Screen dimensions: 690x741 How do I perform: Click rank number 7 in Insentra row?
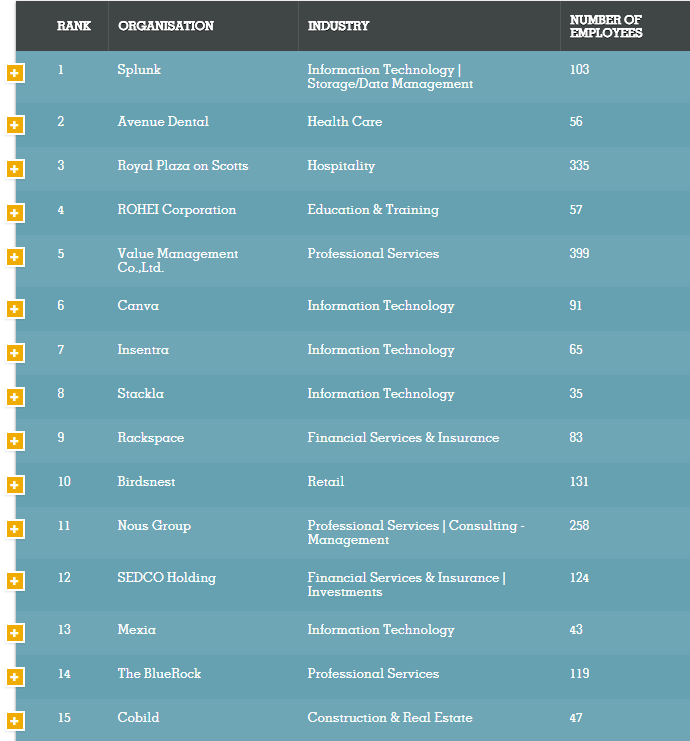click(x=61, y=349)
